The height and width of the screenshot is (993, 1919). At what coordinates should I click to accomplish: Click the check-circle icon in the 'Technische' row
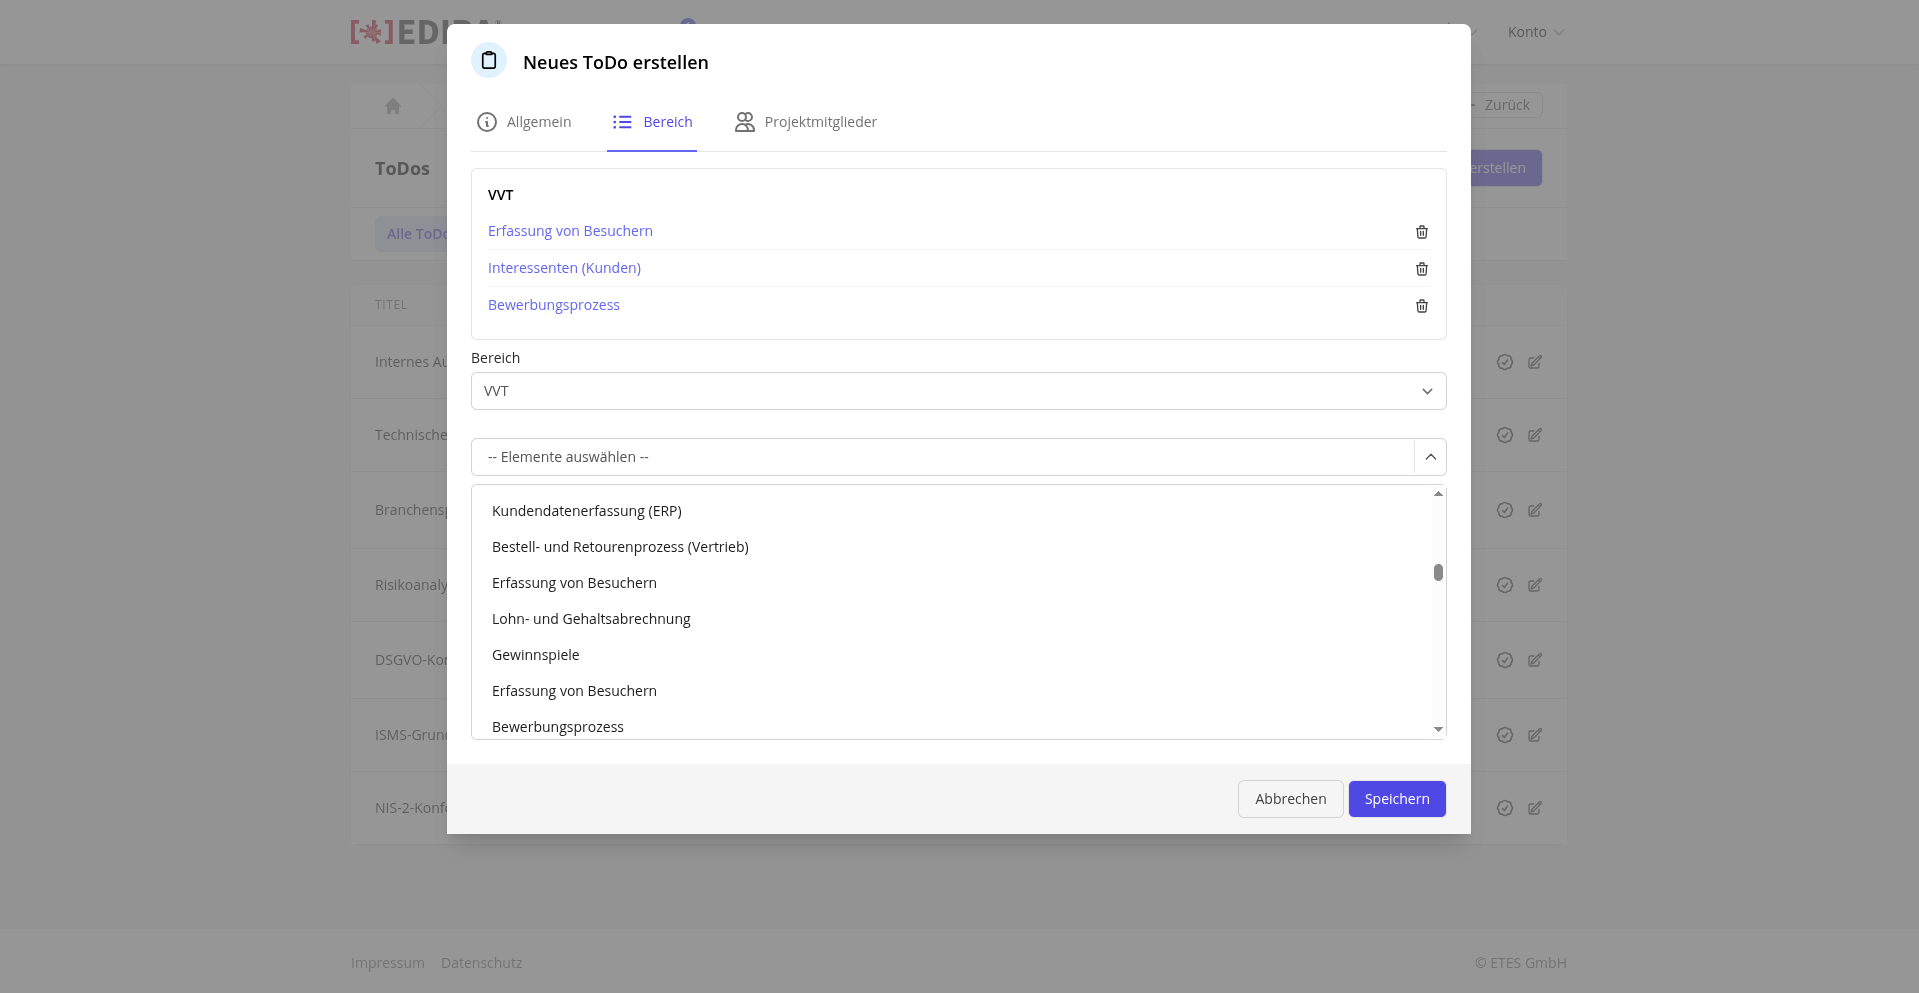[x=1505, y=435]
